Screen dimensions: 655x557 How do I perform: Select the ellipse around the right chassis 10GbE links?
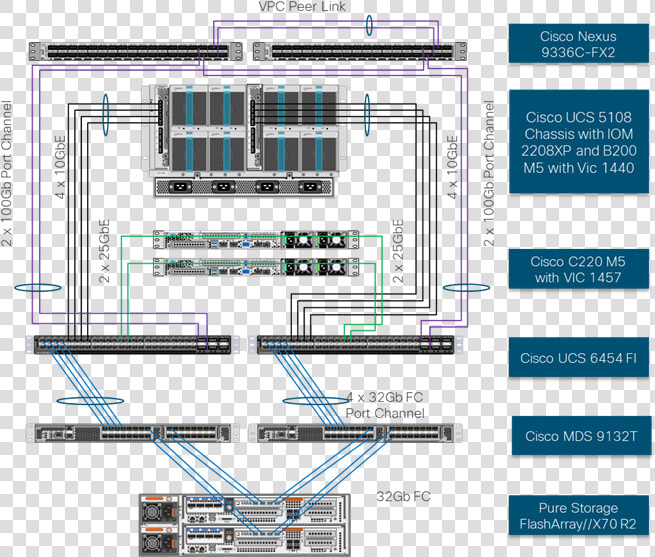[367, 115]
